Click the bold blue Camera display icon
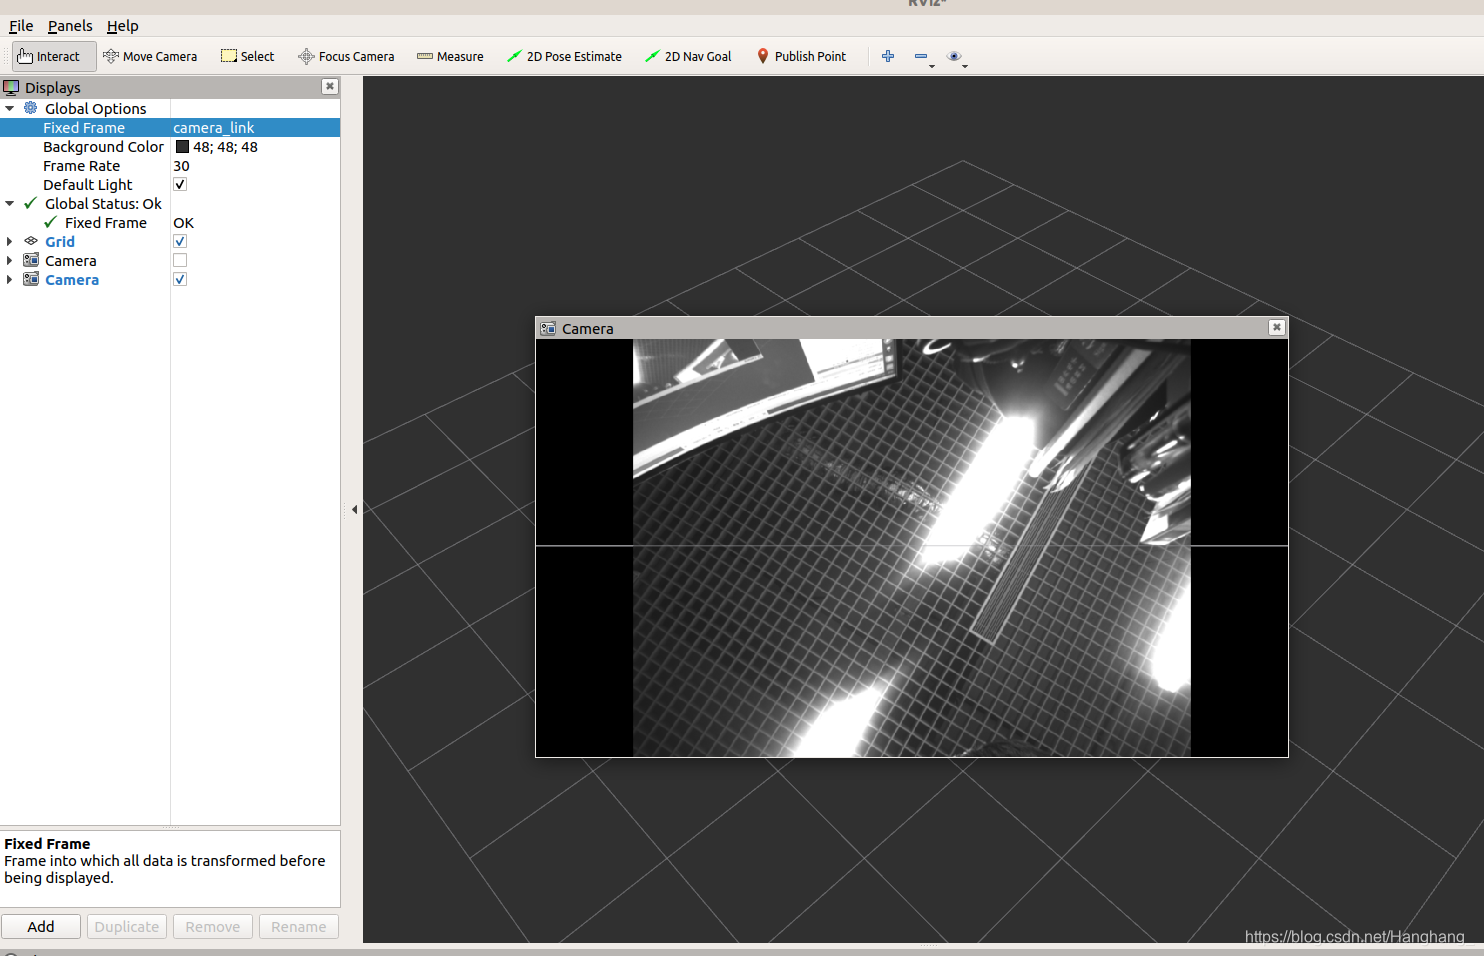 pyautogui.click(x=31, y=279)
